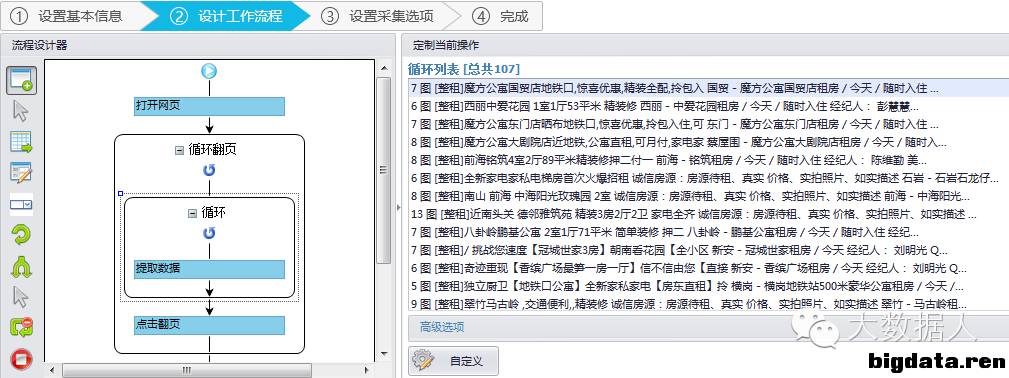Collapse the inner 循环 block

tap(192, 213)
